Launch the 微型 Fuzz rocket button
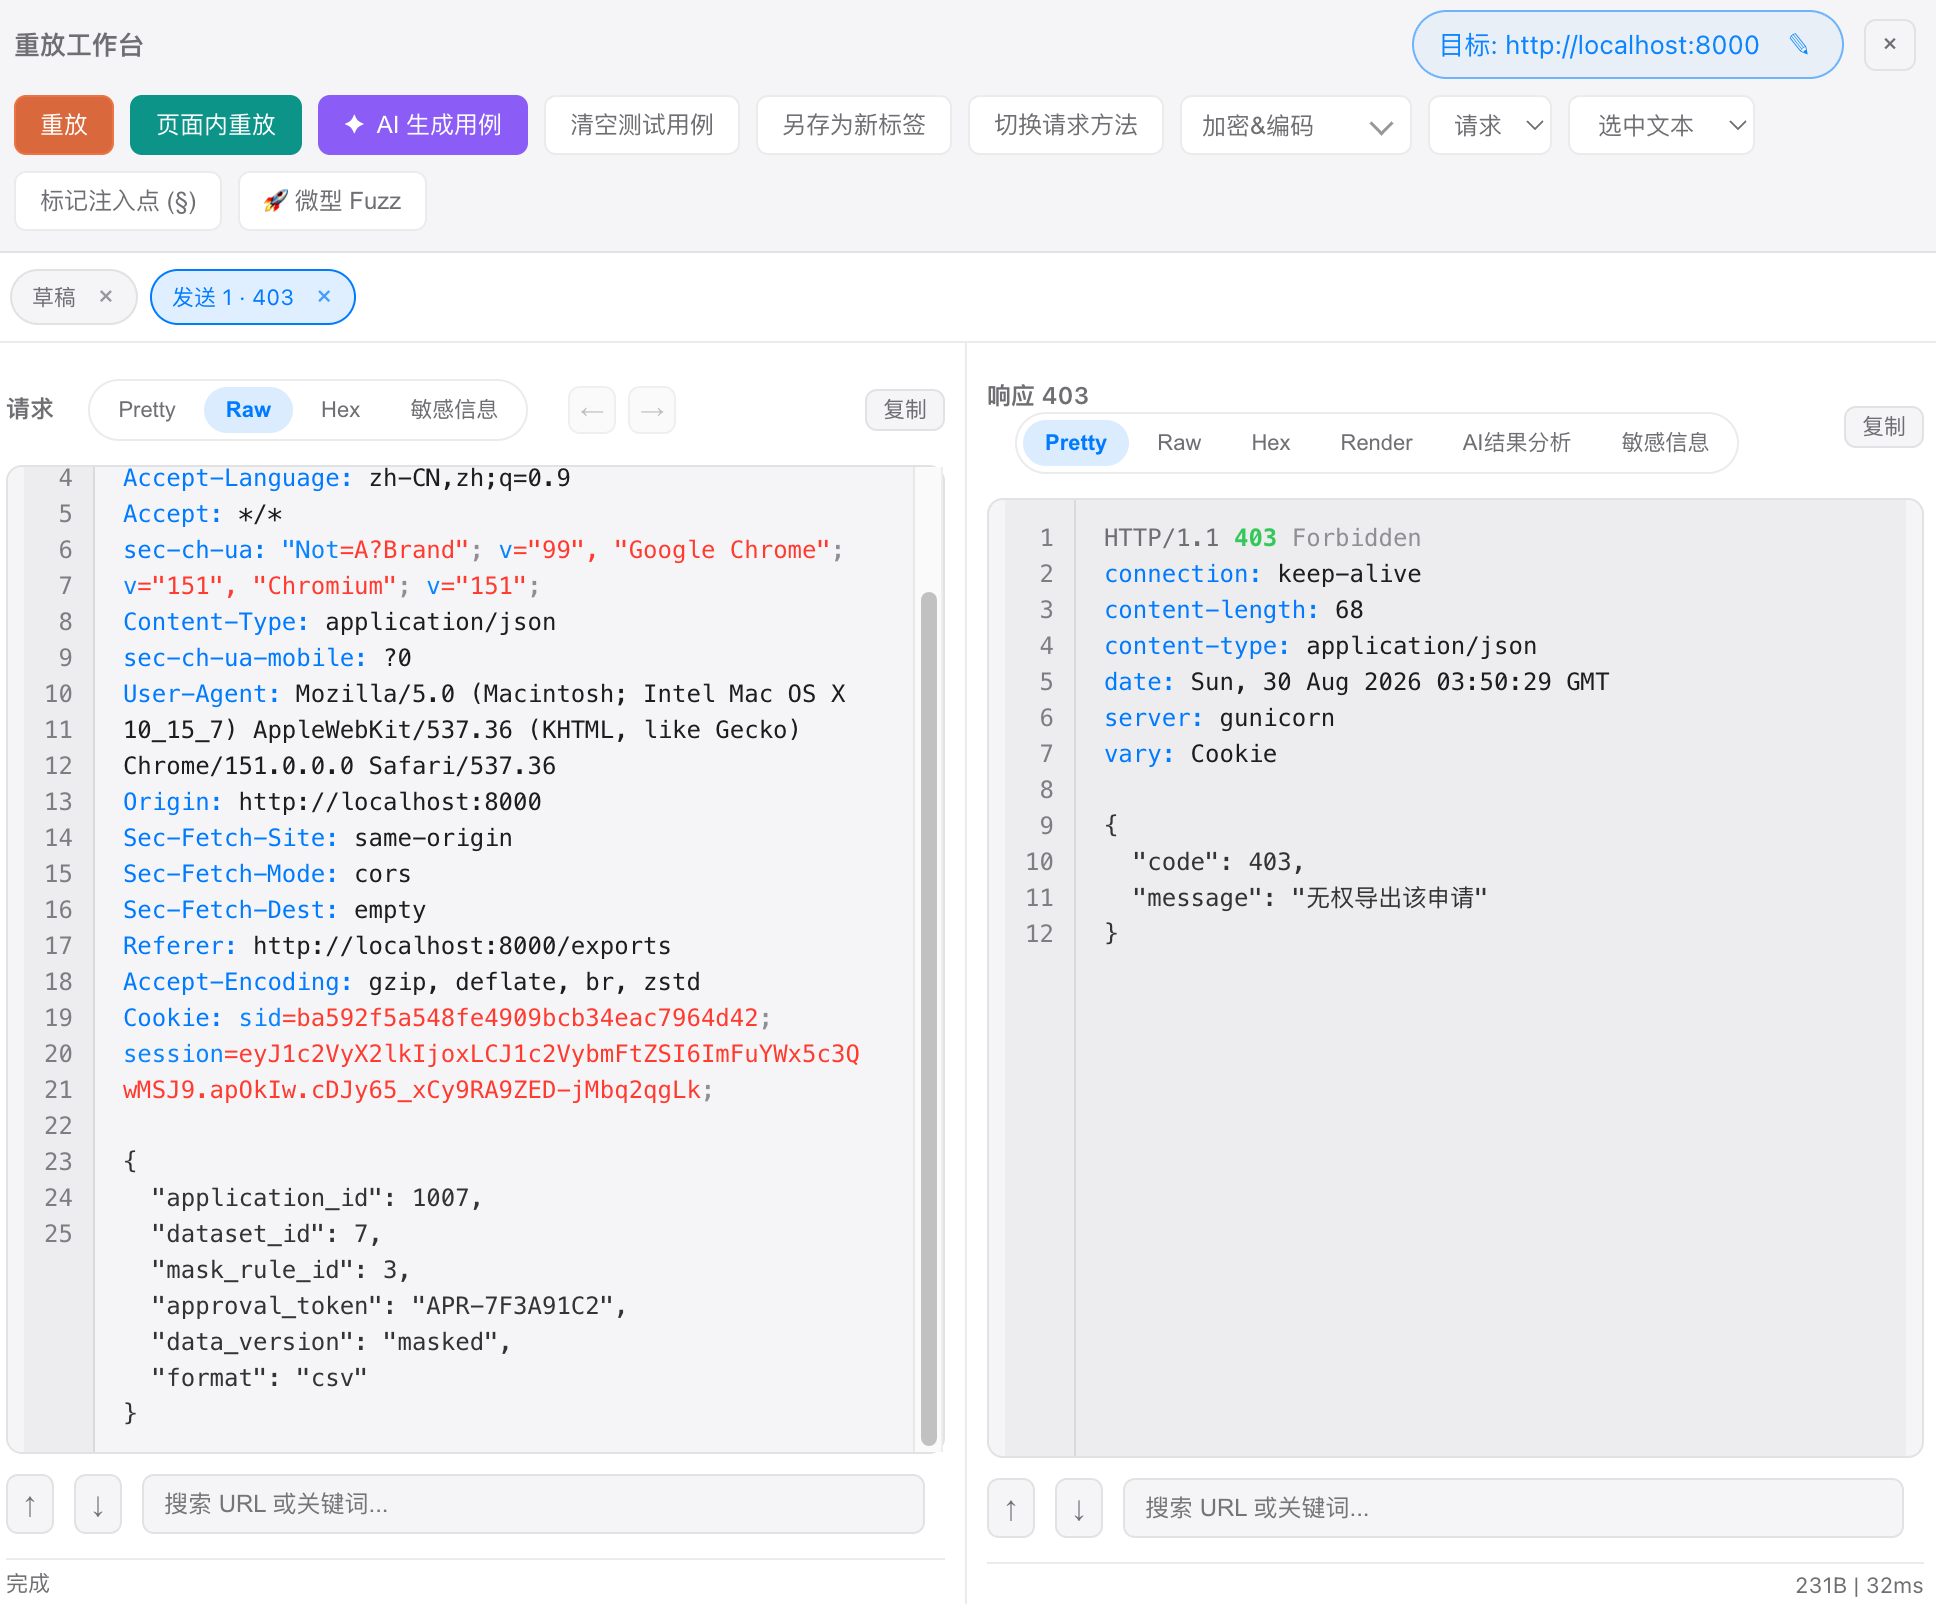 click(332, 201)
